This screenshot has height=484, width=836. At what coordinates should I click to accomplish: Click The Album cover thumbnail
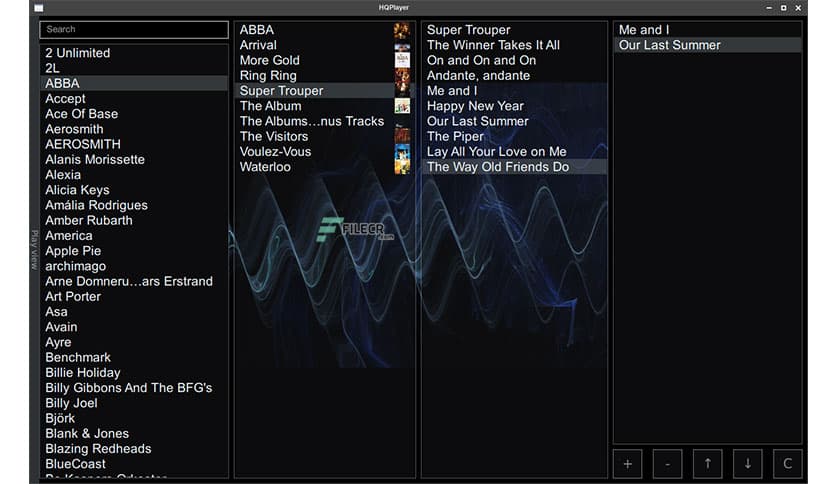tap(402, 106)
